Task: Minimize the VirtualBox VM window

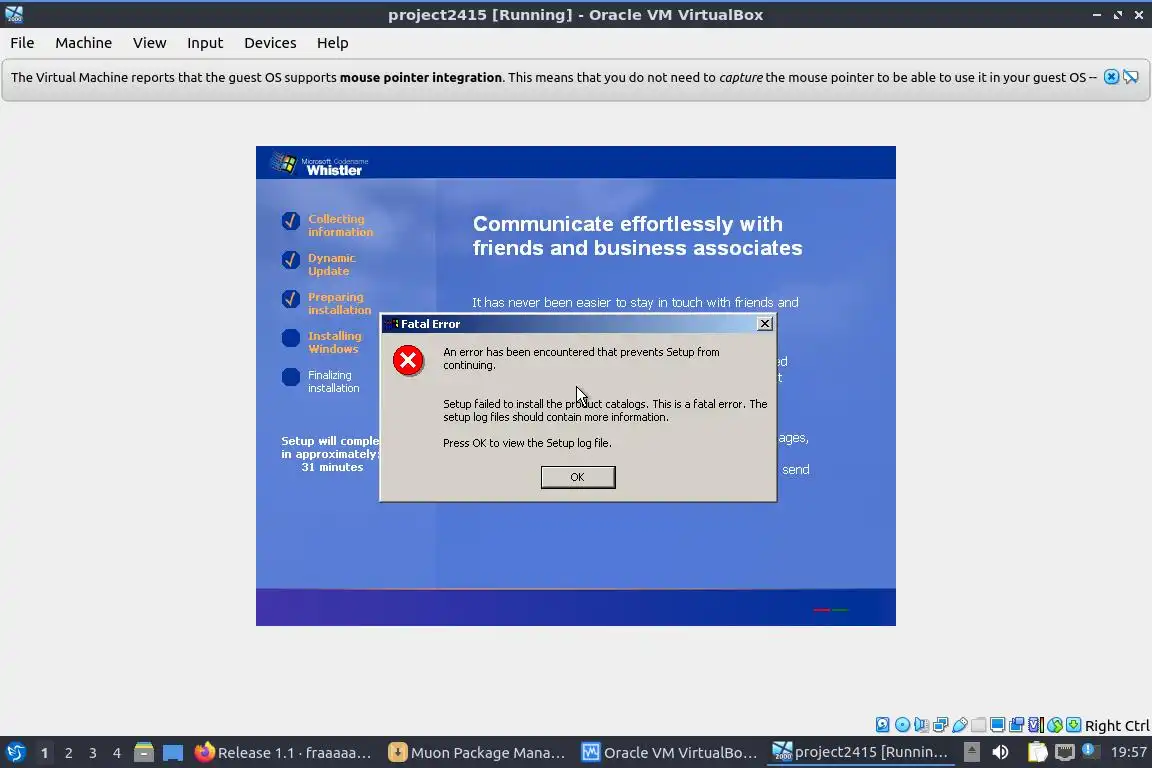Action: coord(1097,15)
